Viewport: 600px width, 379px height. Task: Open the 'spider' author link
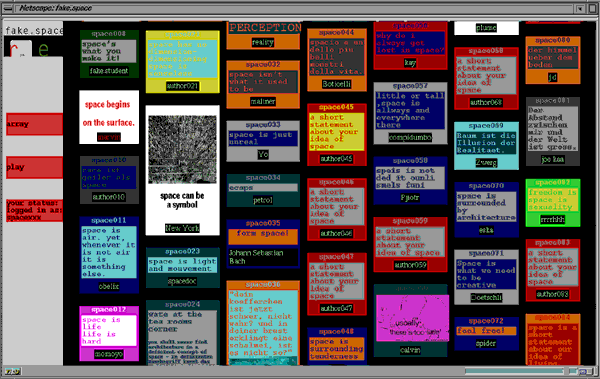[x=486, y=343]
